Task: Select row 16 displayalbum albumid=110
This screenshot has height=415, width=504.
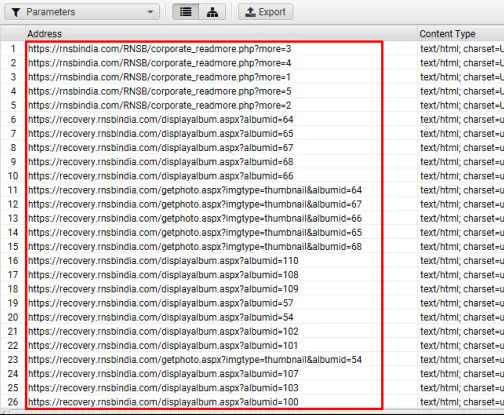Action: click(163, 261)
